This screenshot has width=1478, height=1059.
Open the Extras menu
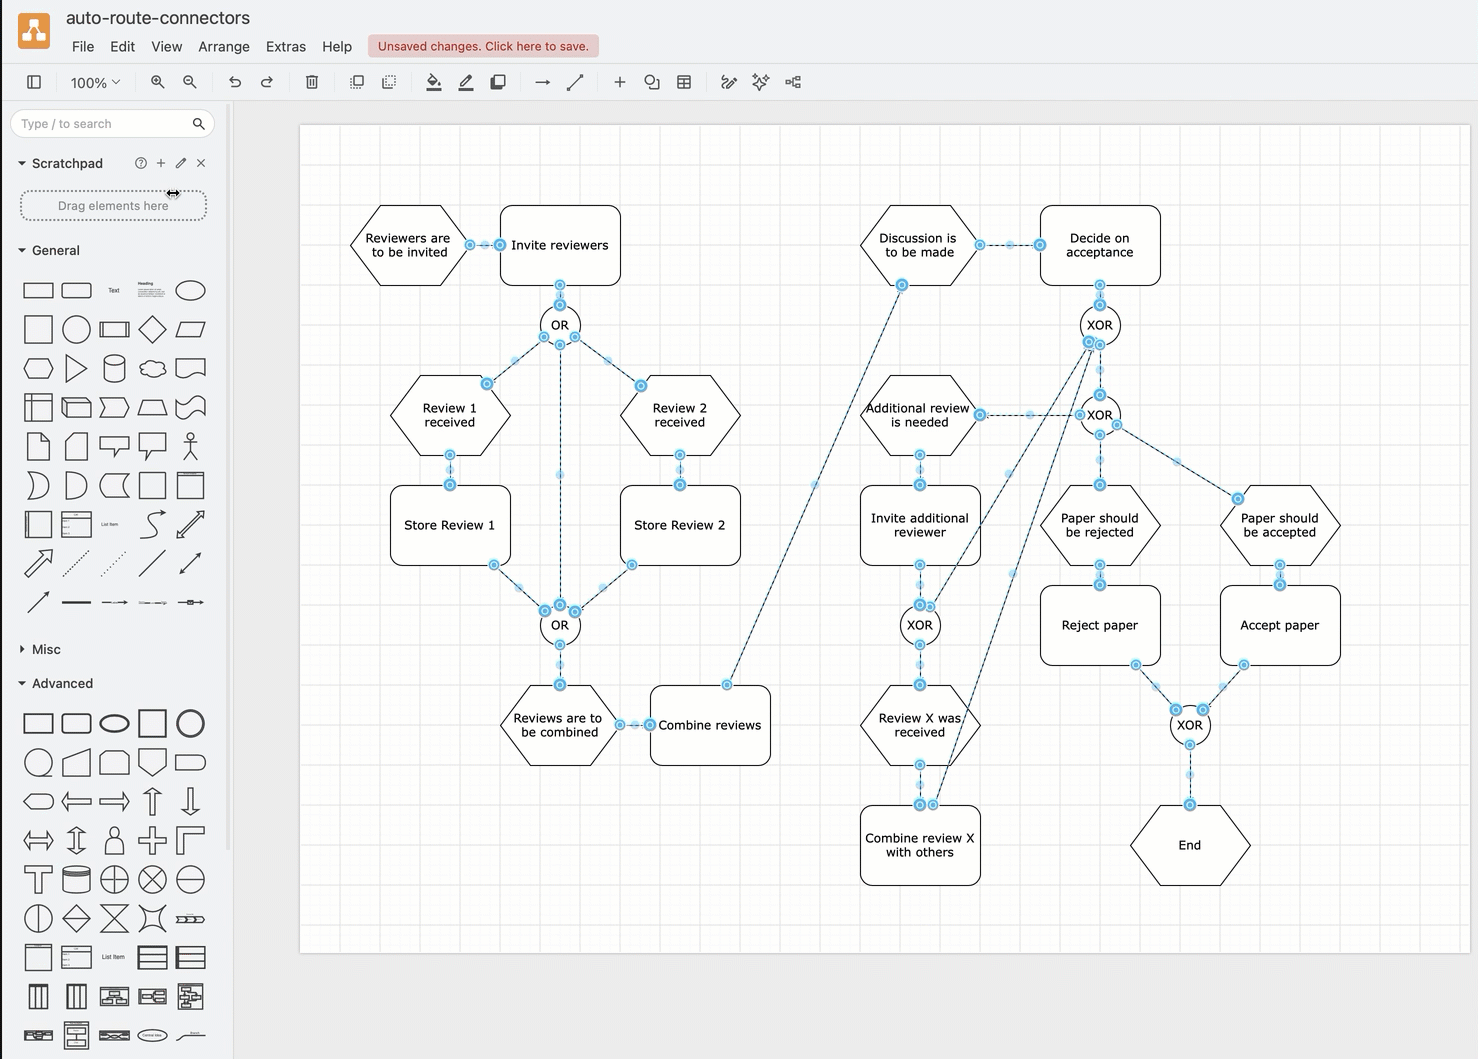[286, 46]
